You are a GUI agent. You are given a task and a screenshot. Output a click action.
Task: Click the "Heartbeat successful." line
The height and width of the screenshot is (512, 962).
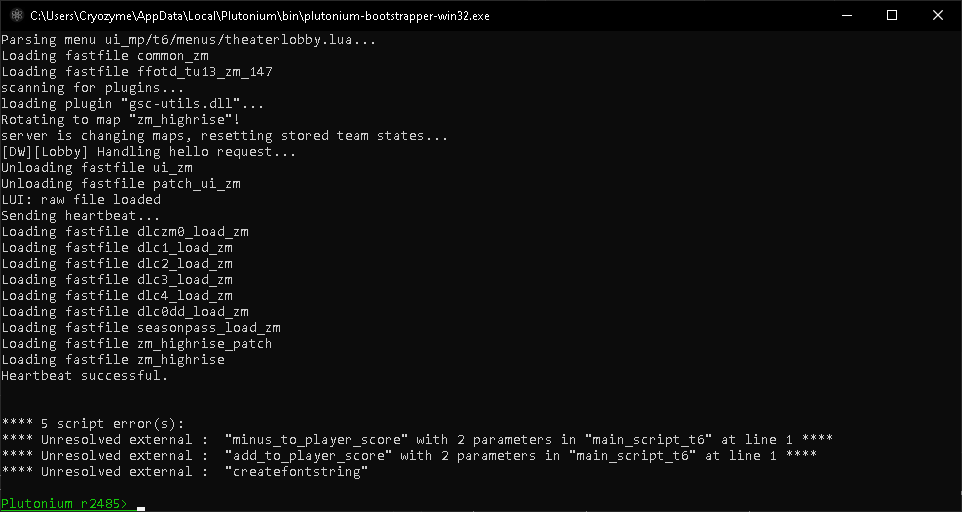85,375
